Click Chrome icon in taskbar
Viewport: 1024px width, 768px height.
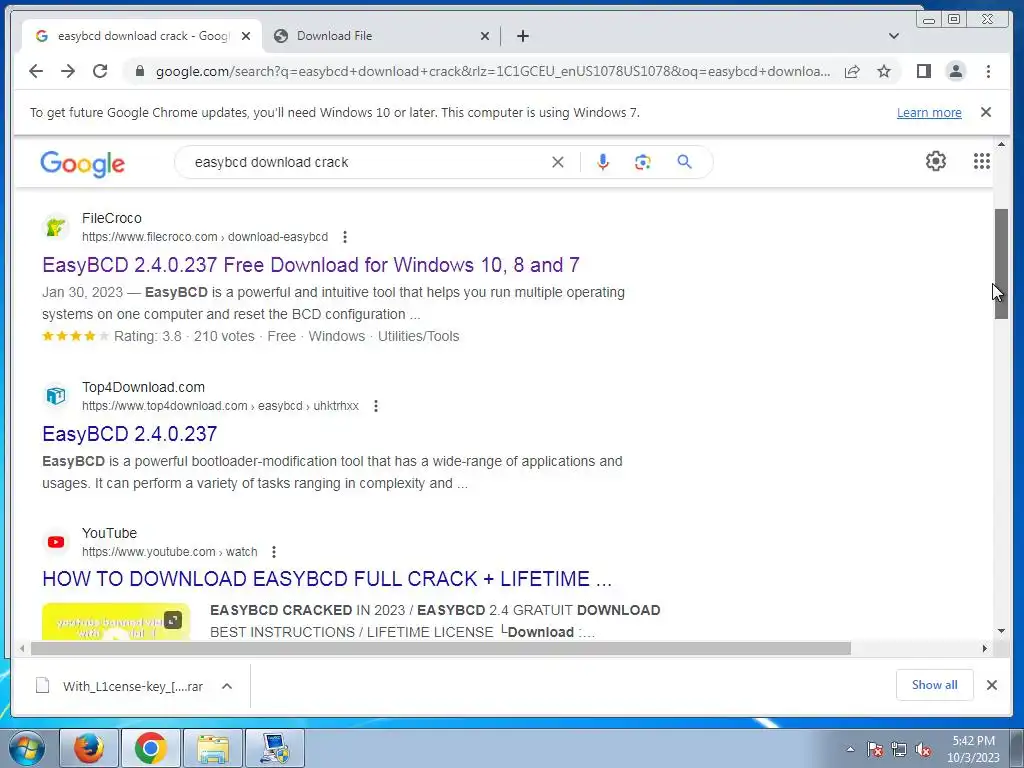pos(151,748)
